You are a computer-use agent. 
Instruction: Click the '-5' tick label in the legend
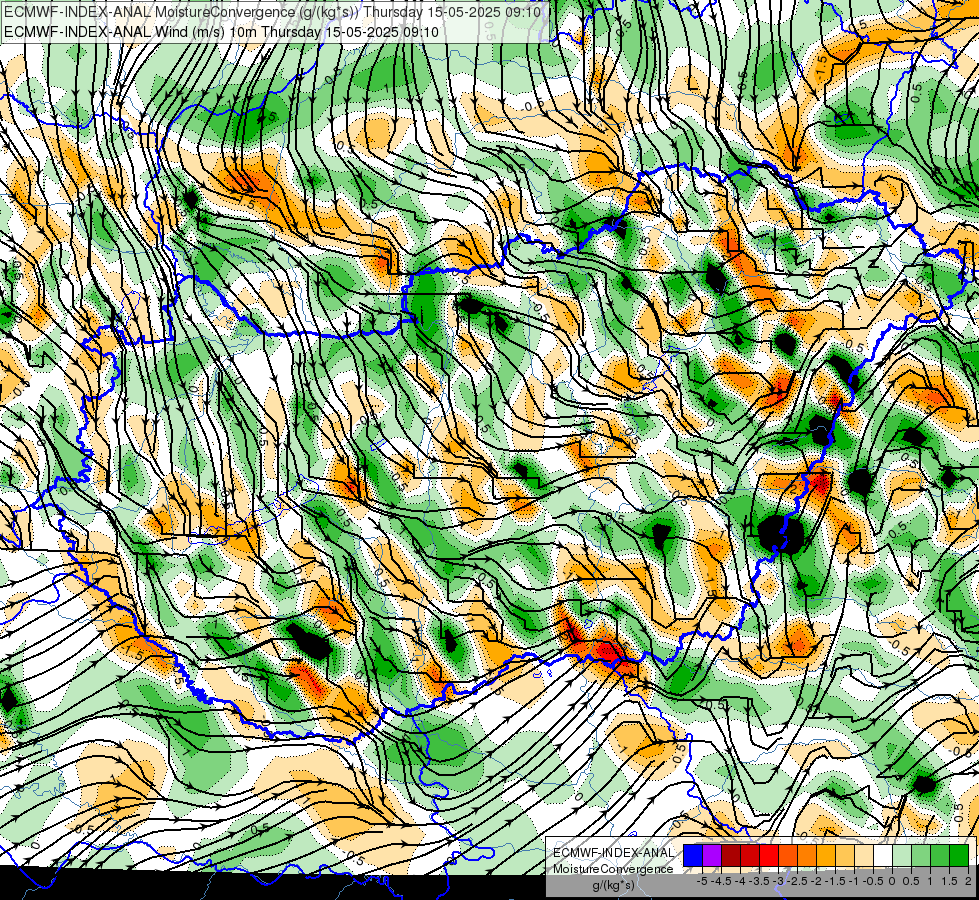tap(702, 881)
